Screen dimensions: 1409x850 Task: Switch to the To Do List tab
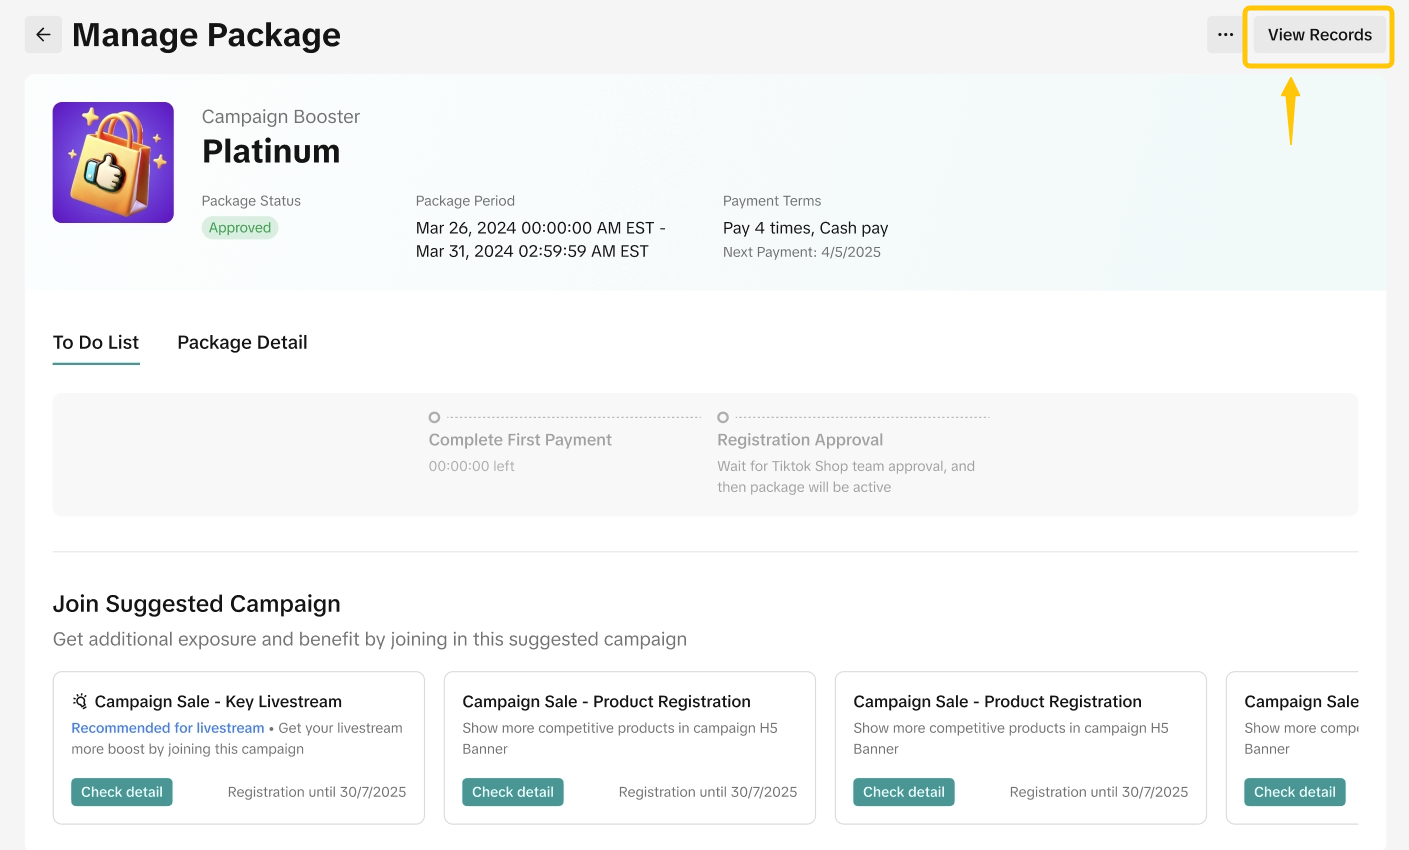pyautogui.click(x=96, y=343)
